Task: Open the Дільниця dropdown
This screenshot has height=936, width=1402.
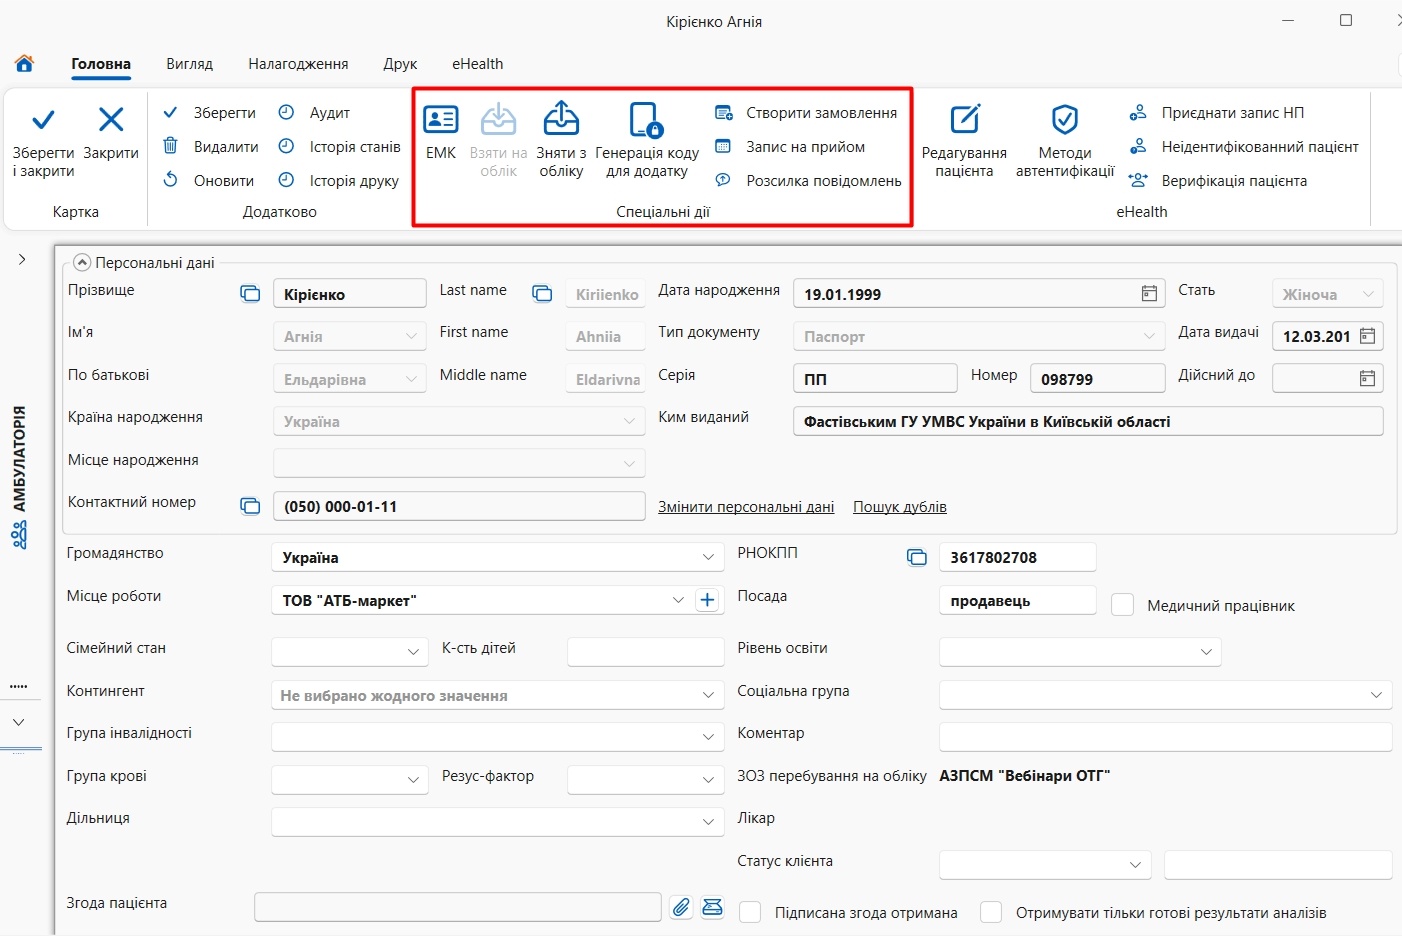Action: click(707, 822)
